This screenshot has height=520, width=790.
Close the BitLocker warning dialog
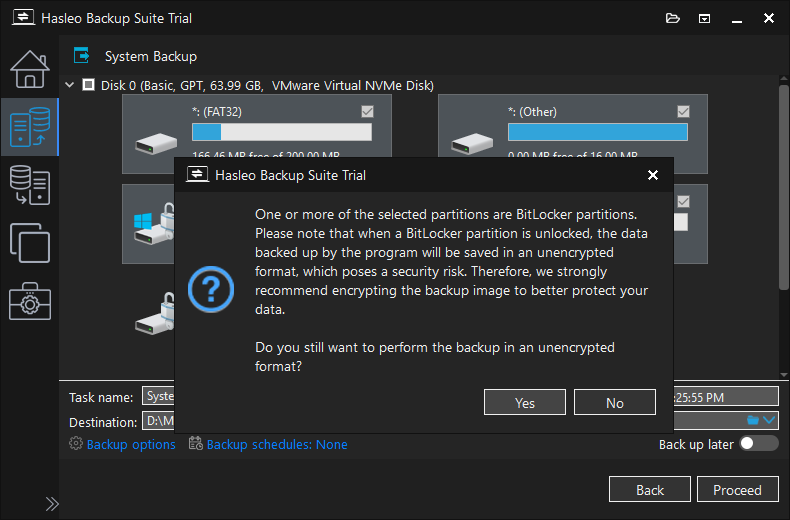coord(653,175)
